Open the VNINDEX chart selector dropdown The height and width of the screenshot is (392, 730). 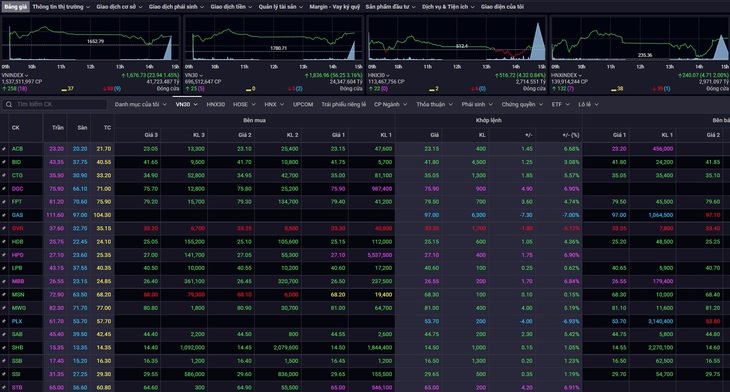coord(15,75)
